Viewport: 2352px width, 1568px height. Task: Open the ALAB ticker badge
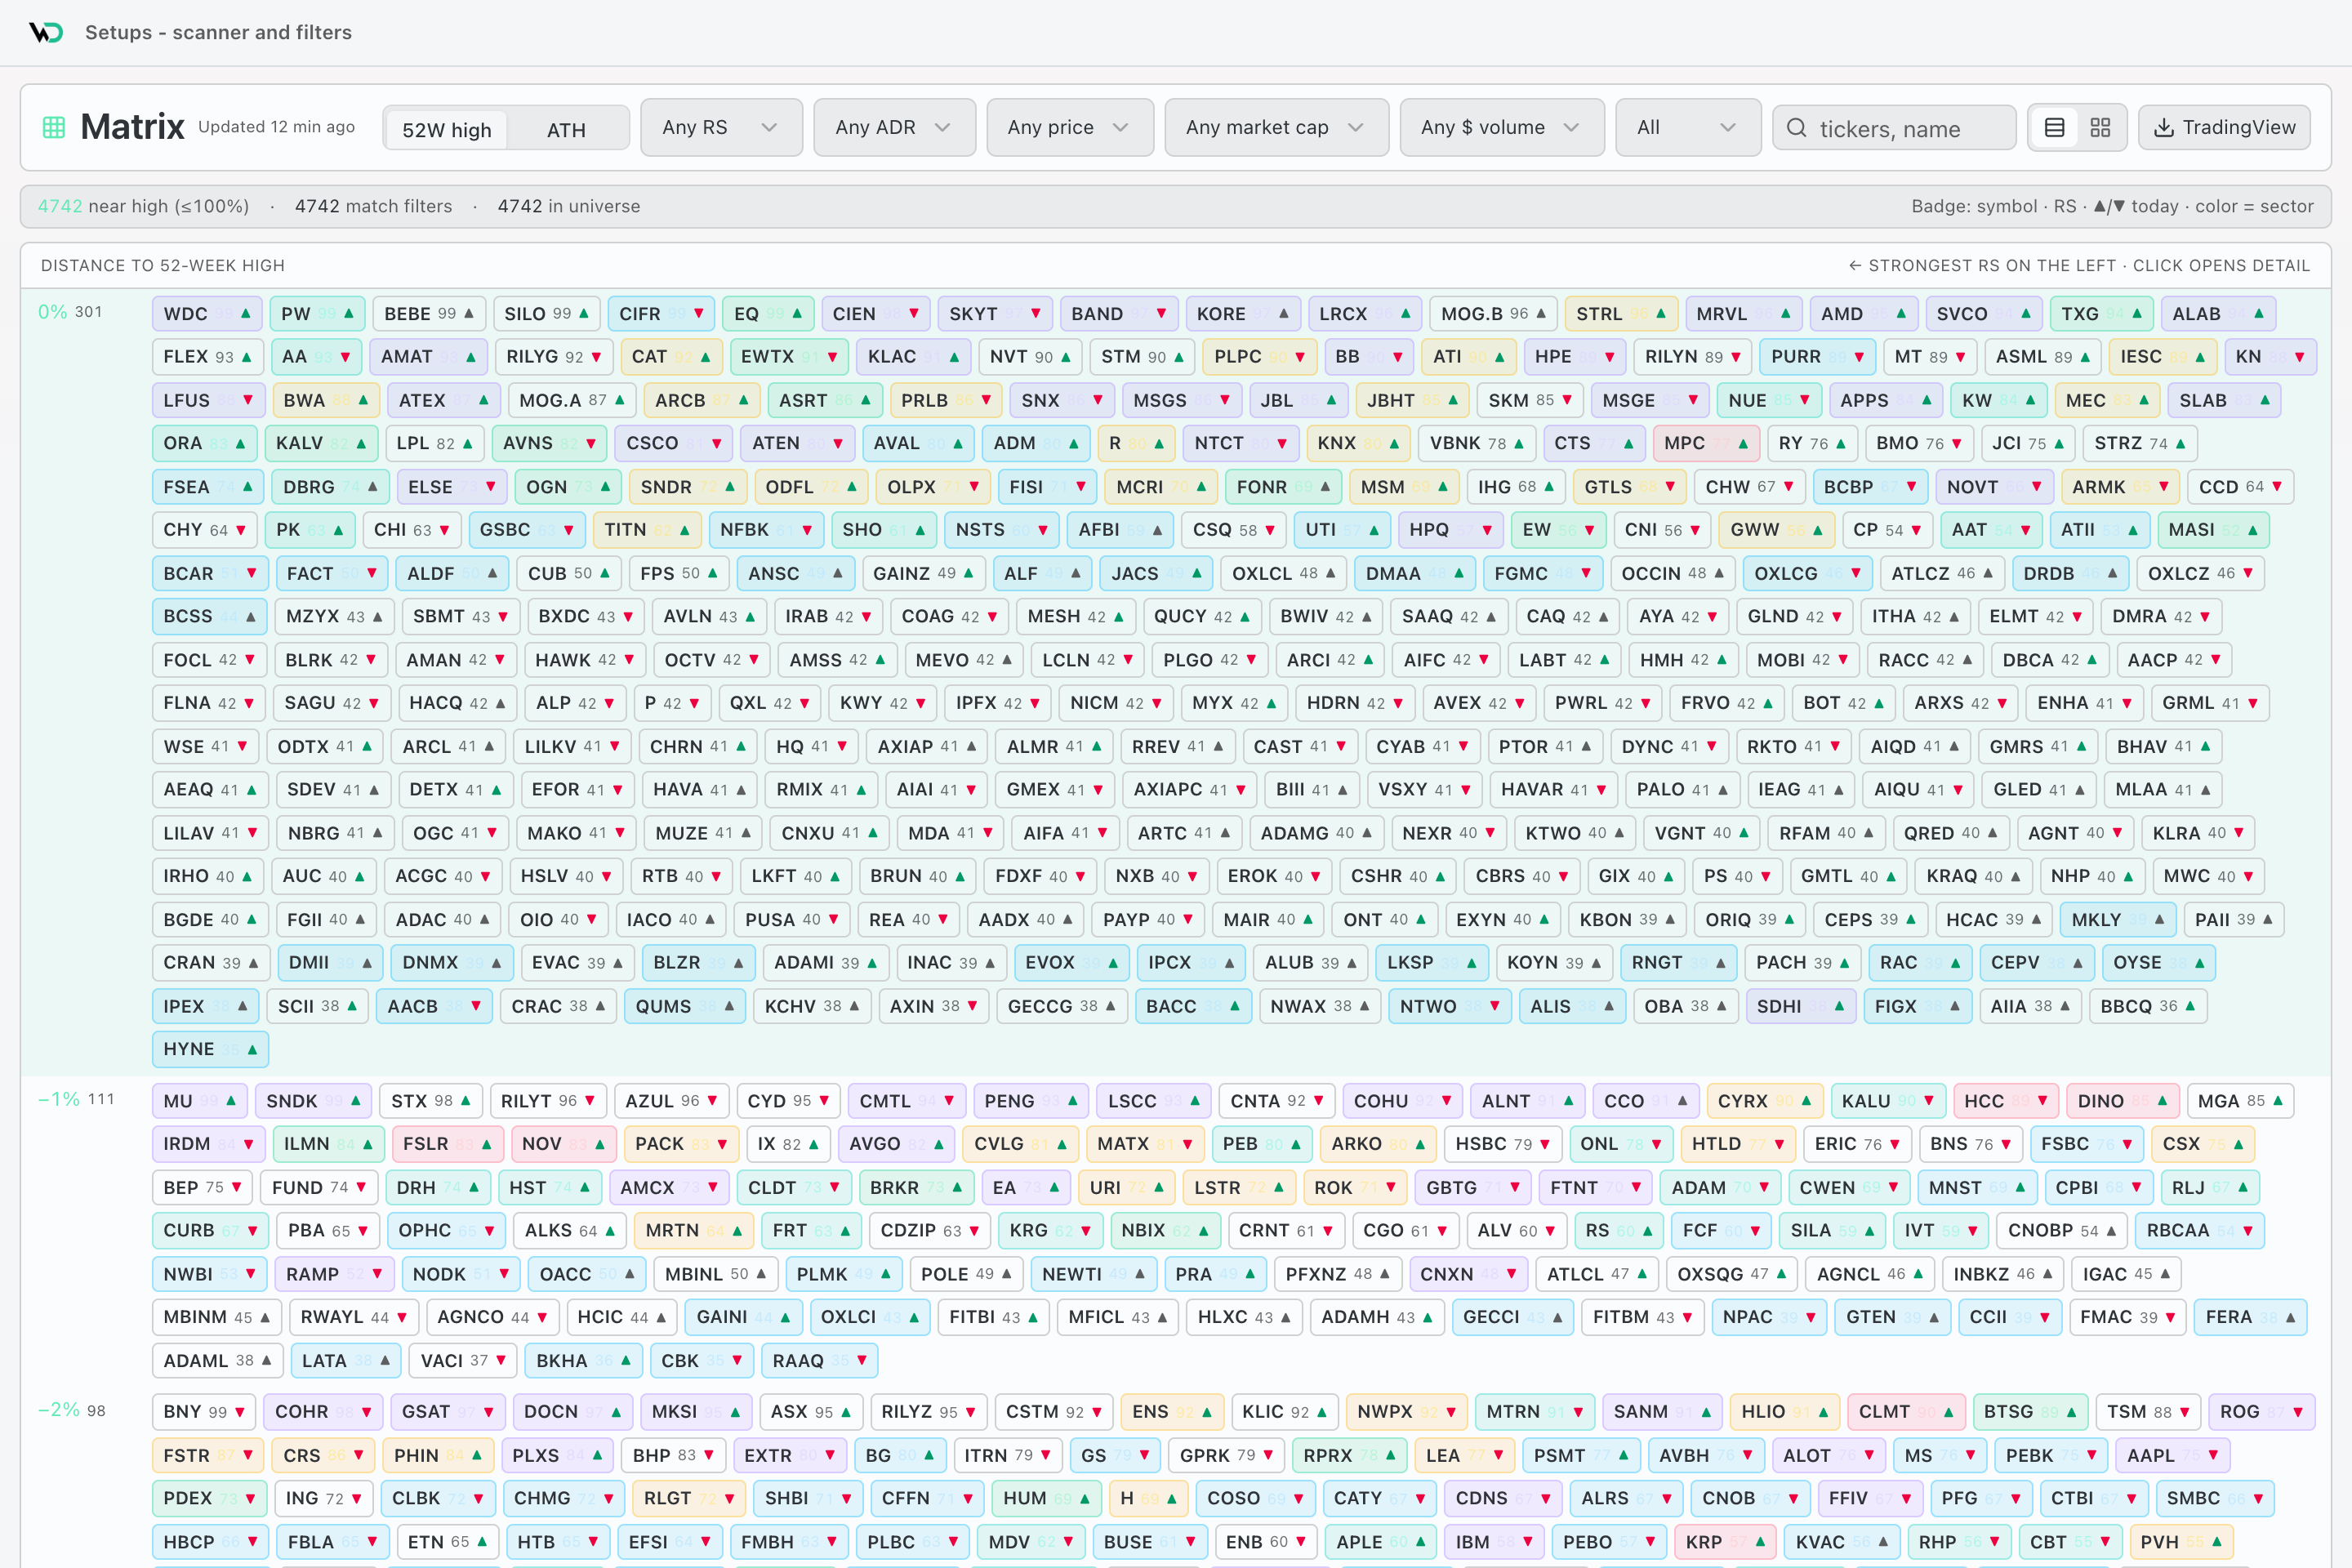[x=2218, y=314]
